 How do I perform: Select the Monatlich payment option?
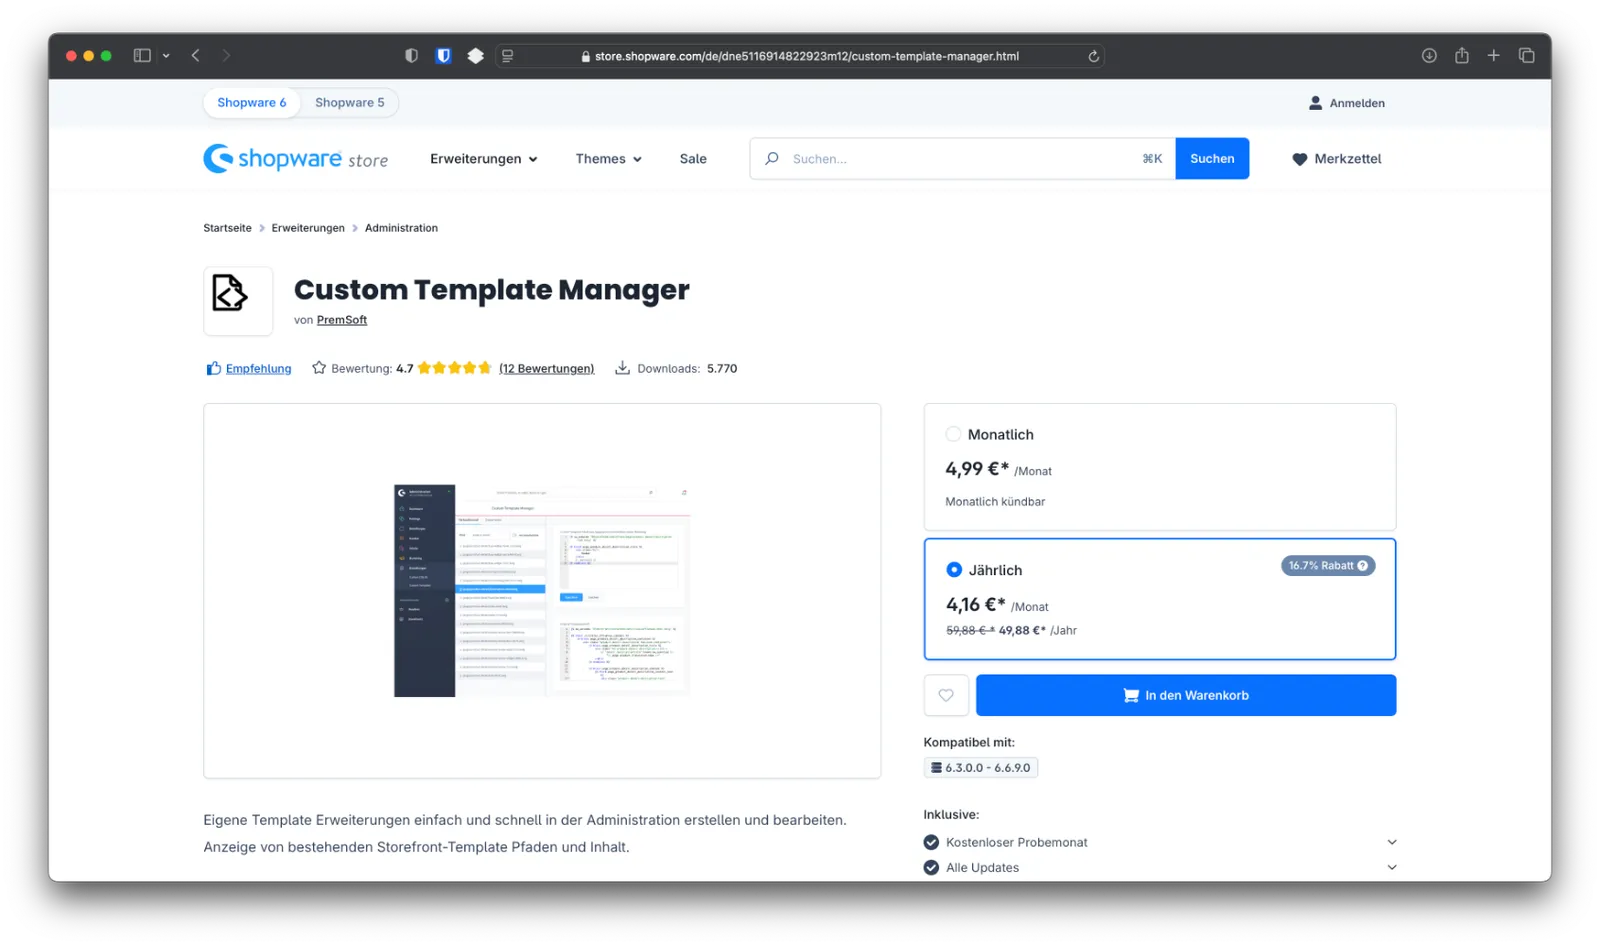(953, 434)
